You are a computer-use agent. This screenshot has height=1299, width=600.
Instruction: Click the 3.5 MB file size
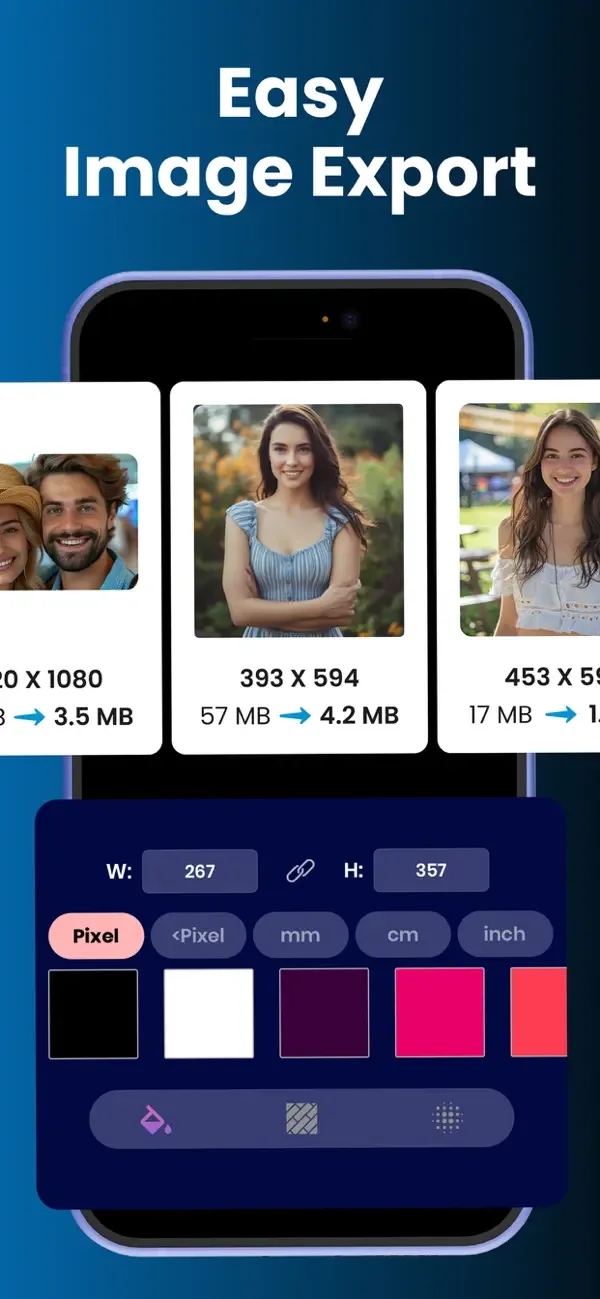(93, 717)
